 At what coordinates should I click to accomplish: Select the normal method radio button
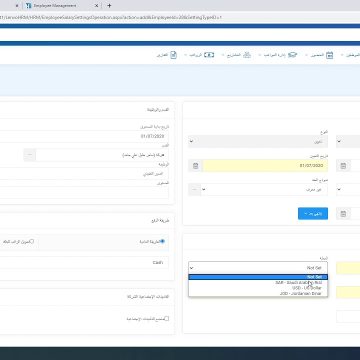[x=162, y=241]
